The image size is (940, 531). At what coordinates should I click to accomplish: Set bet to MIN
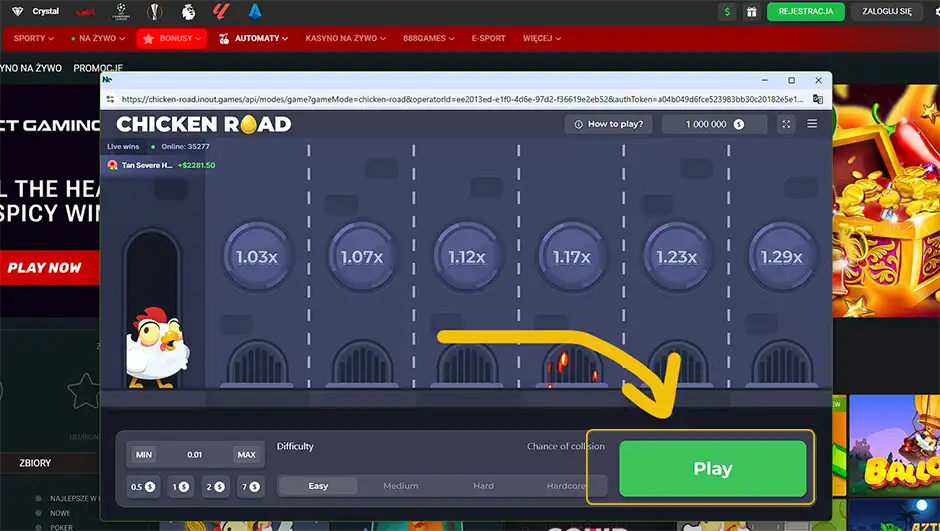point(144,455)
